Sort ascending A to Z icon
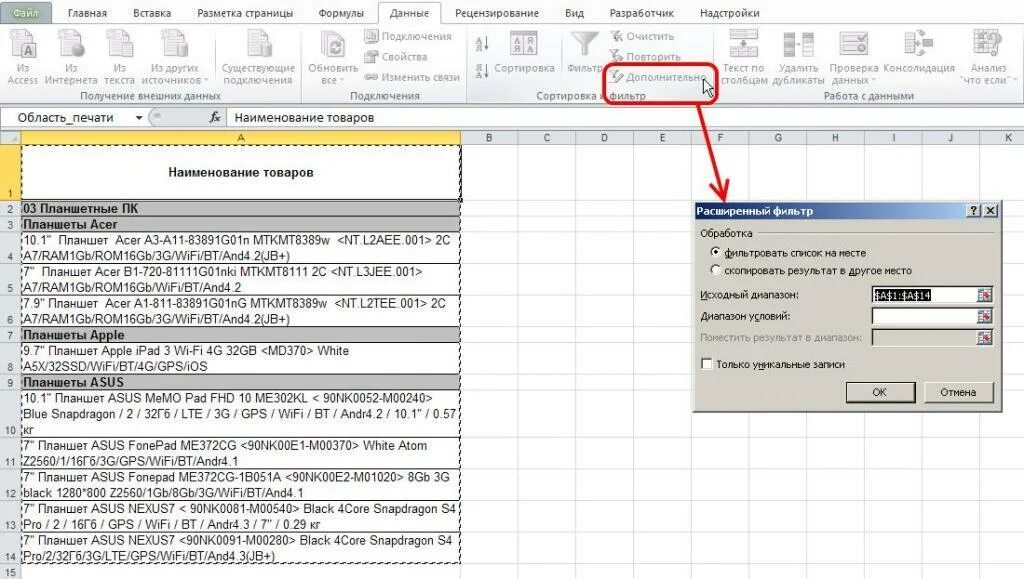1024x579 pixels. point(482,44)
